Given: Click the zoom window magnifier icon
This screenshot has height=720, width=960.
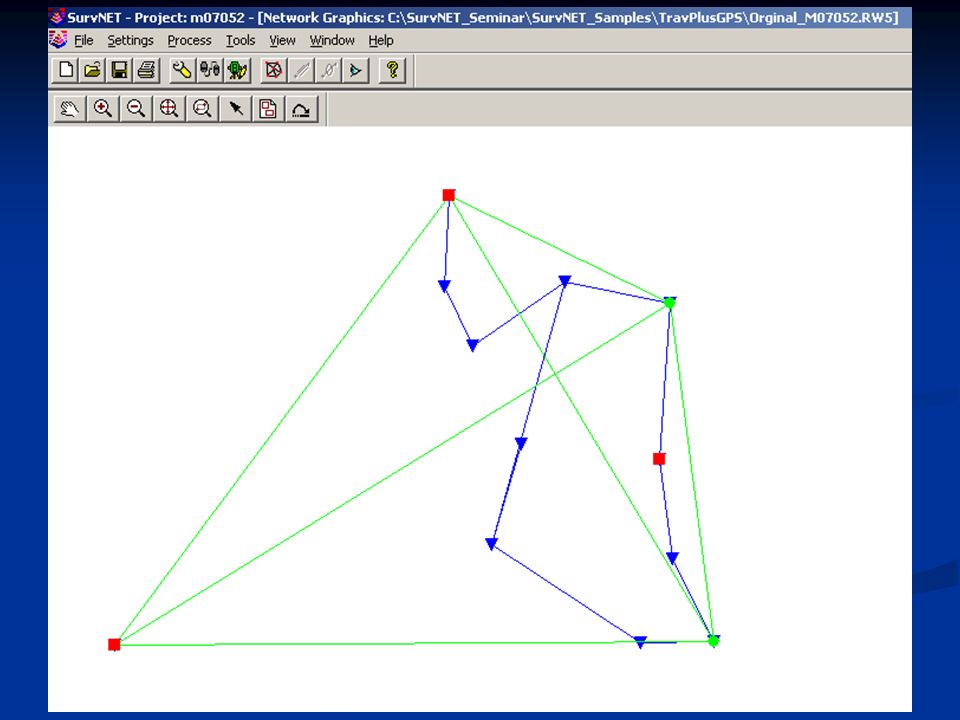Looking at the screenshot, I should coord(202,109).
